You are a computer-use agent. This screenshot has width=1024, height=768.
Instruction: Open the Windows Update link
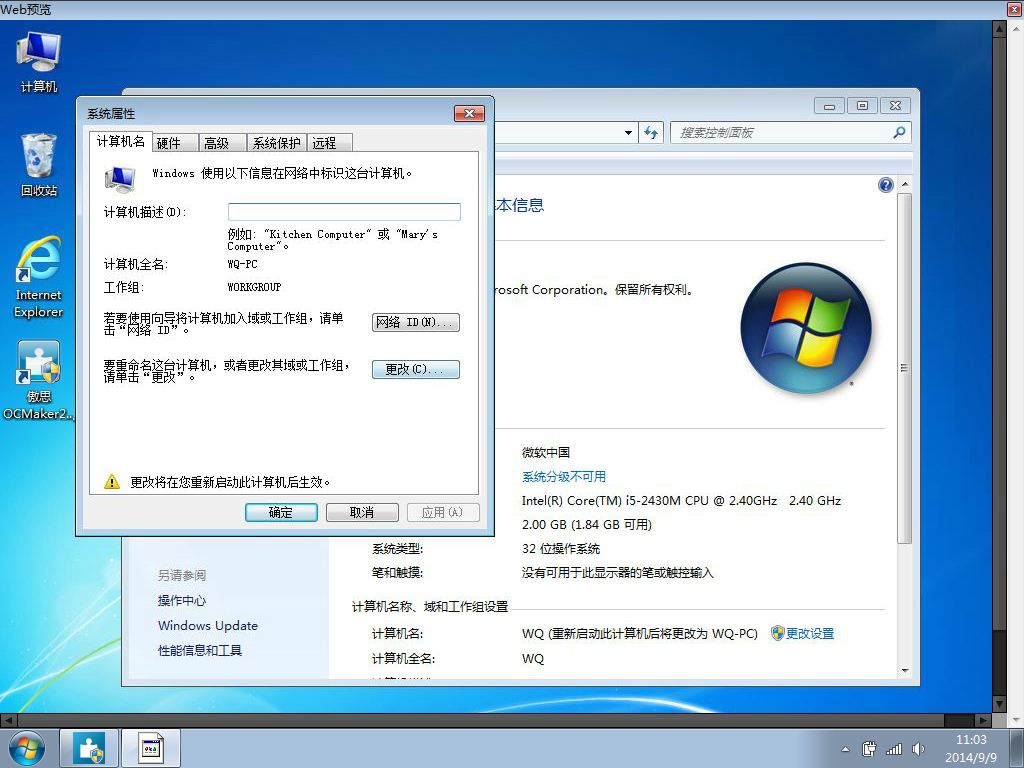tap(208, 626)
